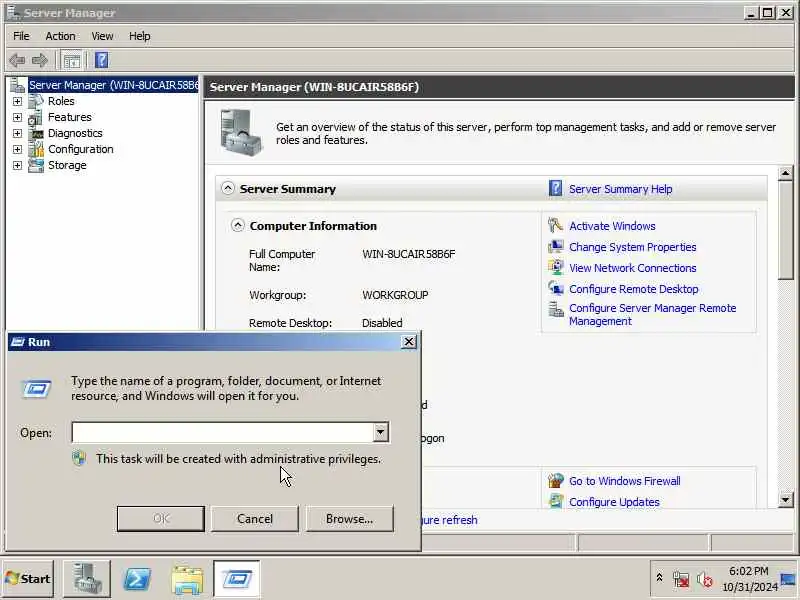Select the Server Manager root tree node
Image resolution: width=800 pixels, height=600 pixels.
tap(113, 85)
